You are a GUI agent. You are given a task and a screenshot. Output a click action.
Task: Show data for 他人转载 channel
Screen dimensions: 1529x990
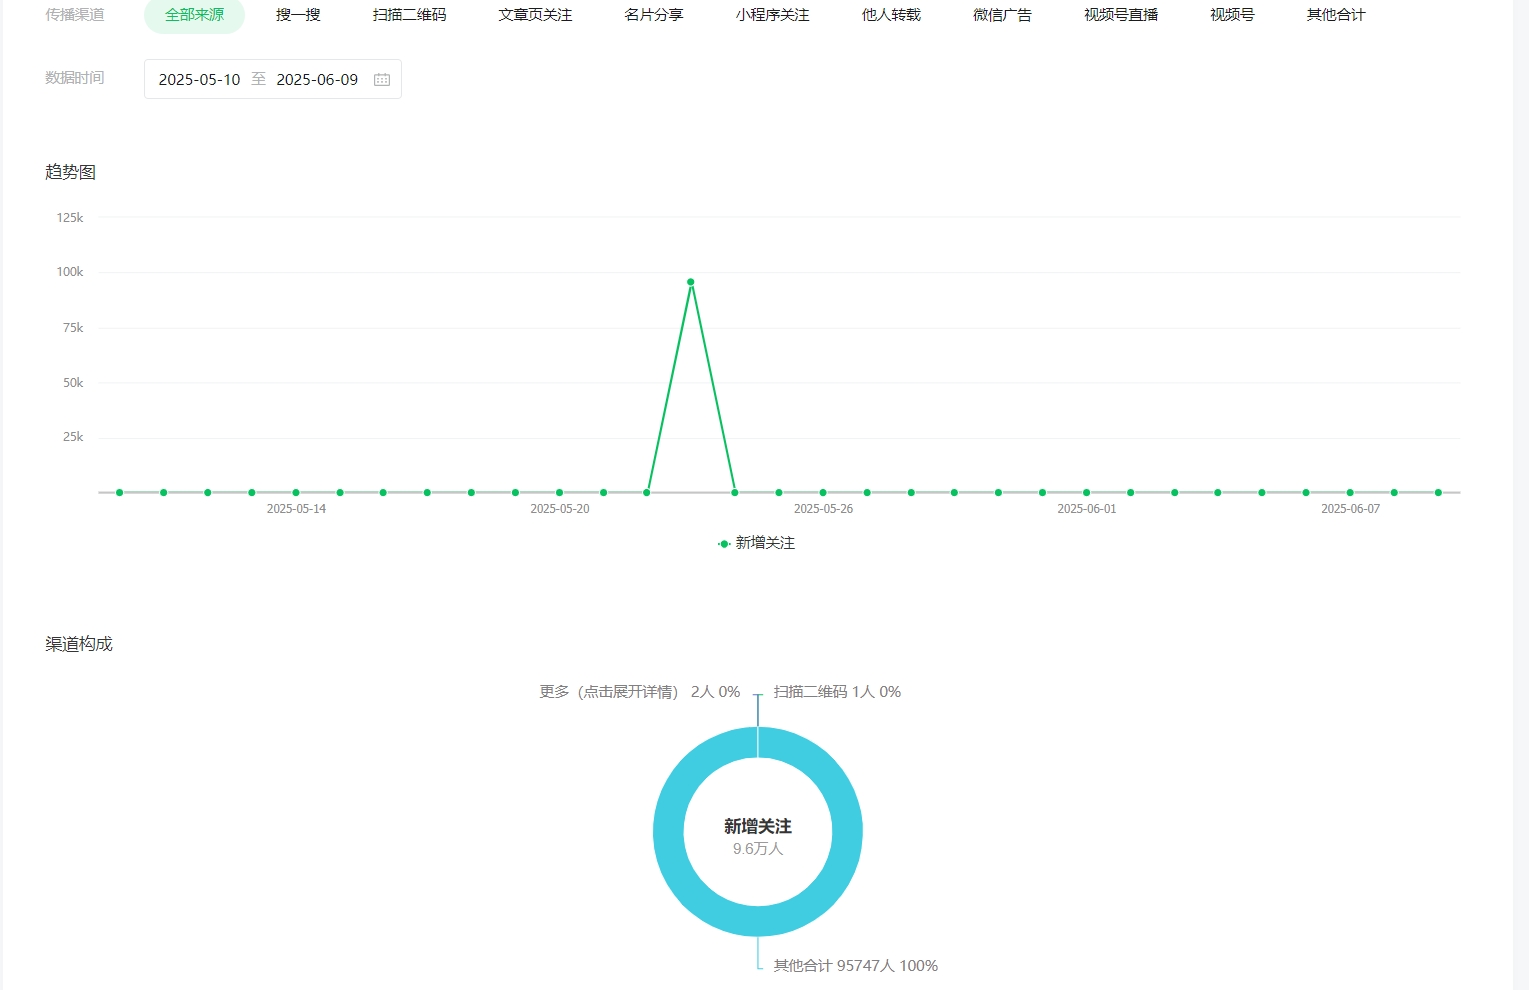[891, 15]
